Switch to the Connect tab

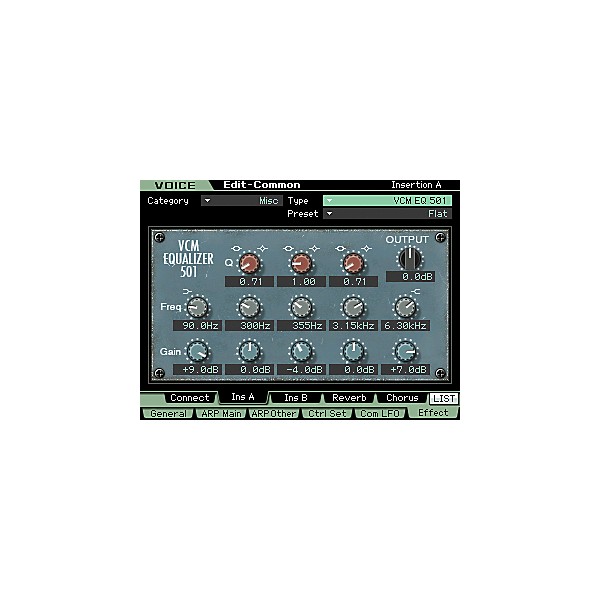[x=190, y=398]
